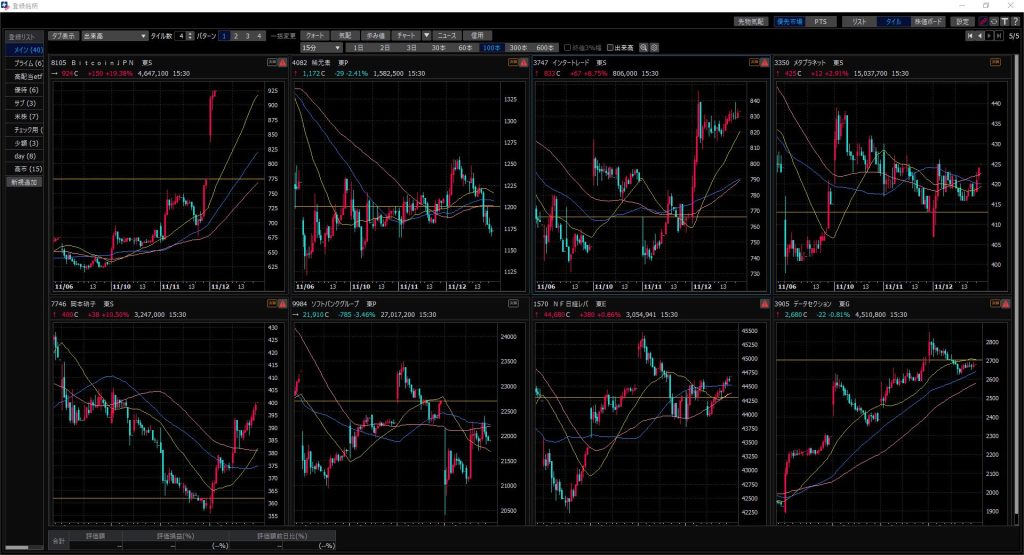Open help question mark icon at top right
Viewport: 1024px width, 555px height.
(1015, 21)
